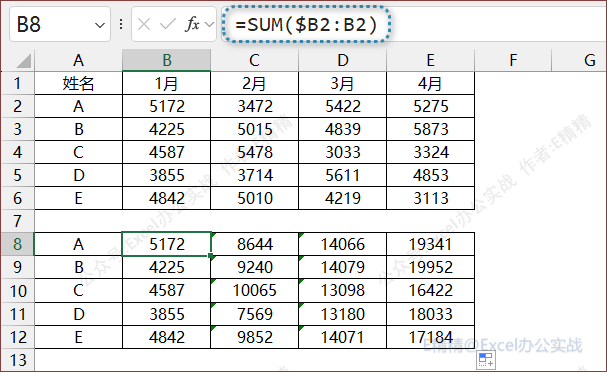This screenshot has width=607, height=372.
Task: Select row 7 header
Action: point(17,221)
